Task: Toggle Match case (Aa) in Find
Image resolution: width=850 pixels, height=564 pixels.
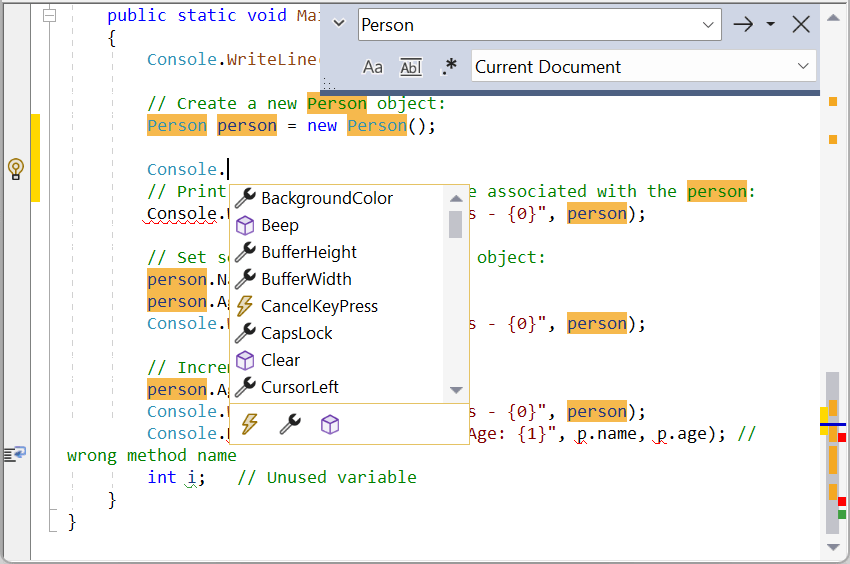Action: click(x=372, y=67)
